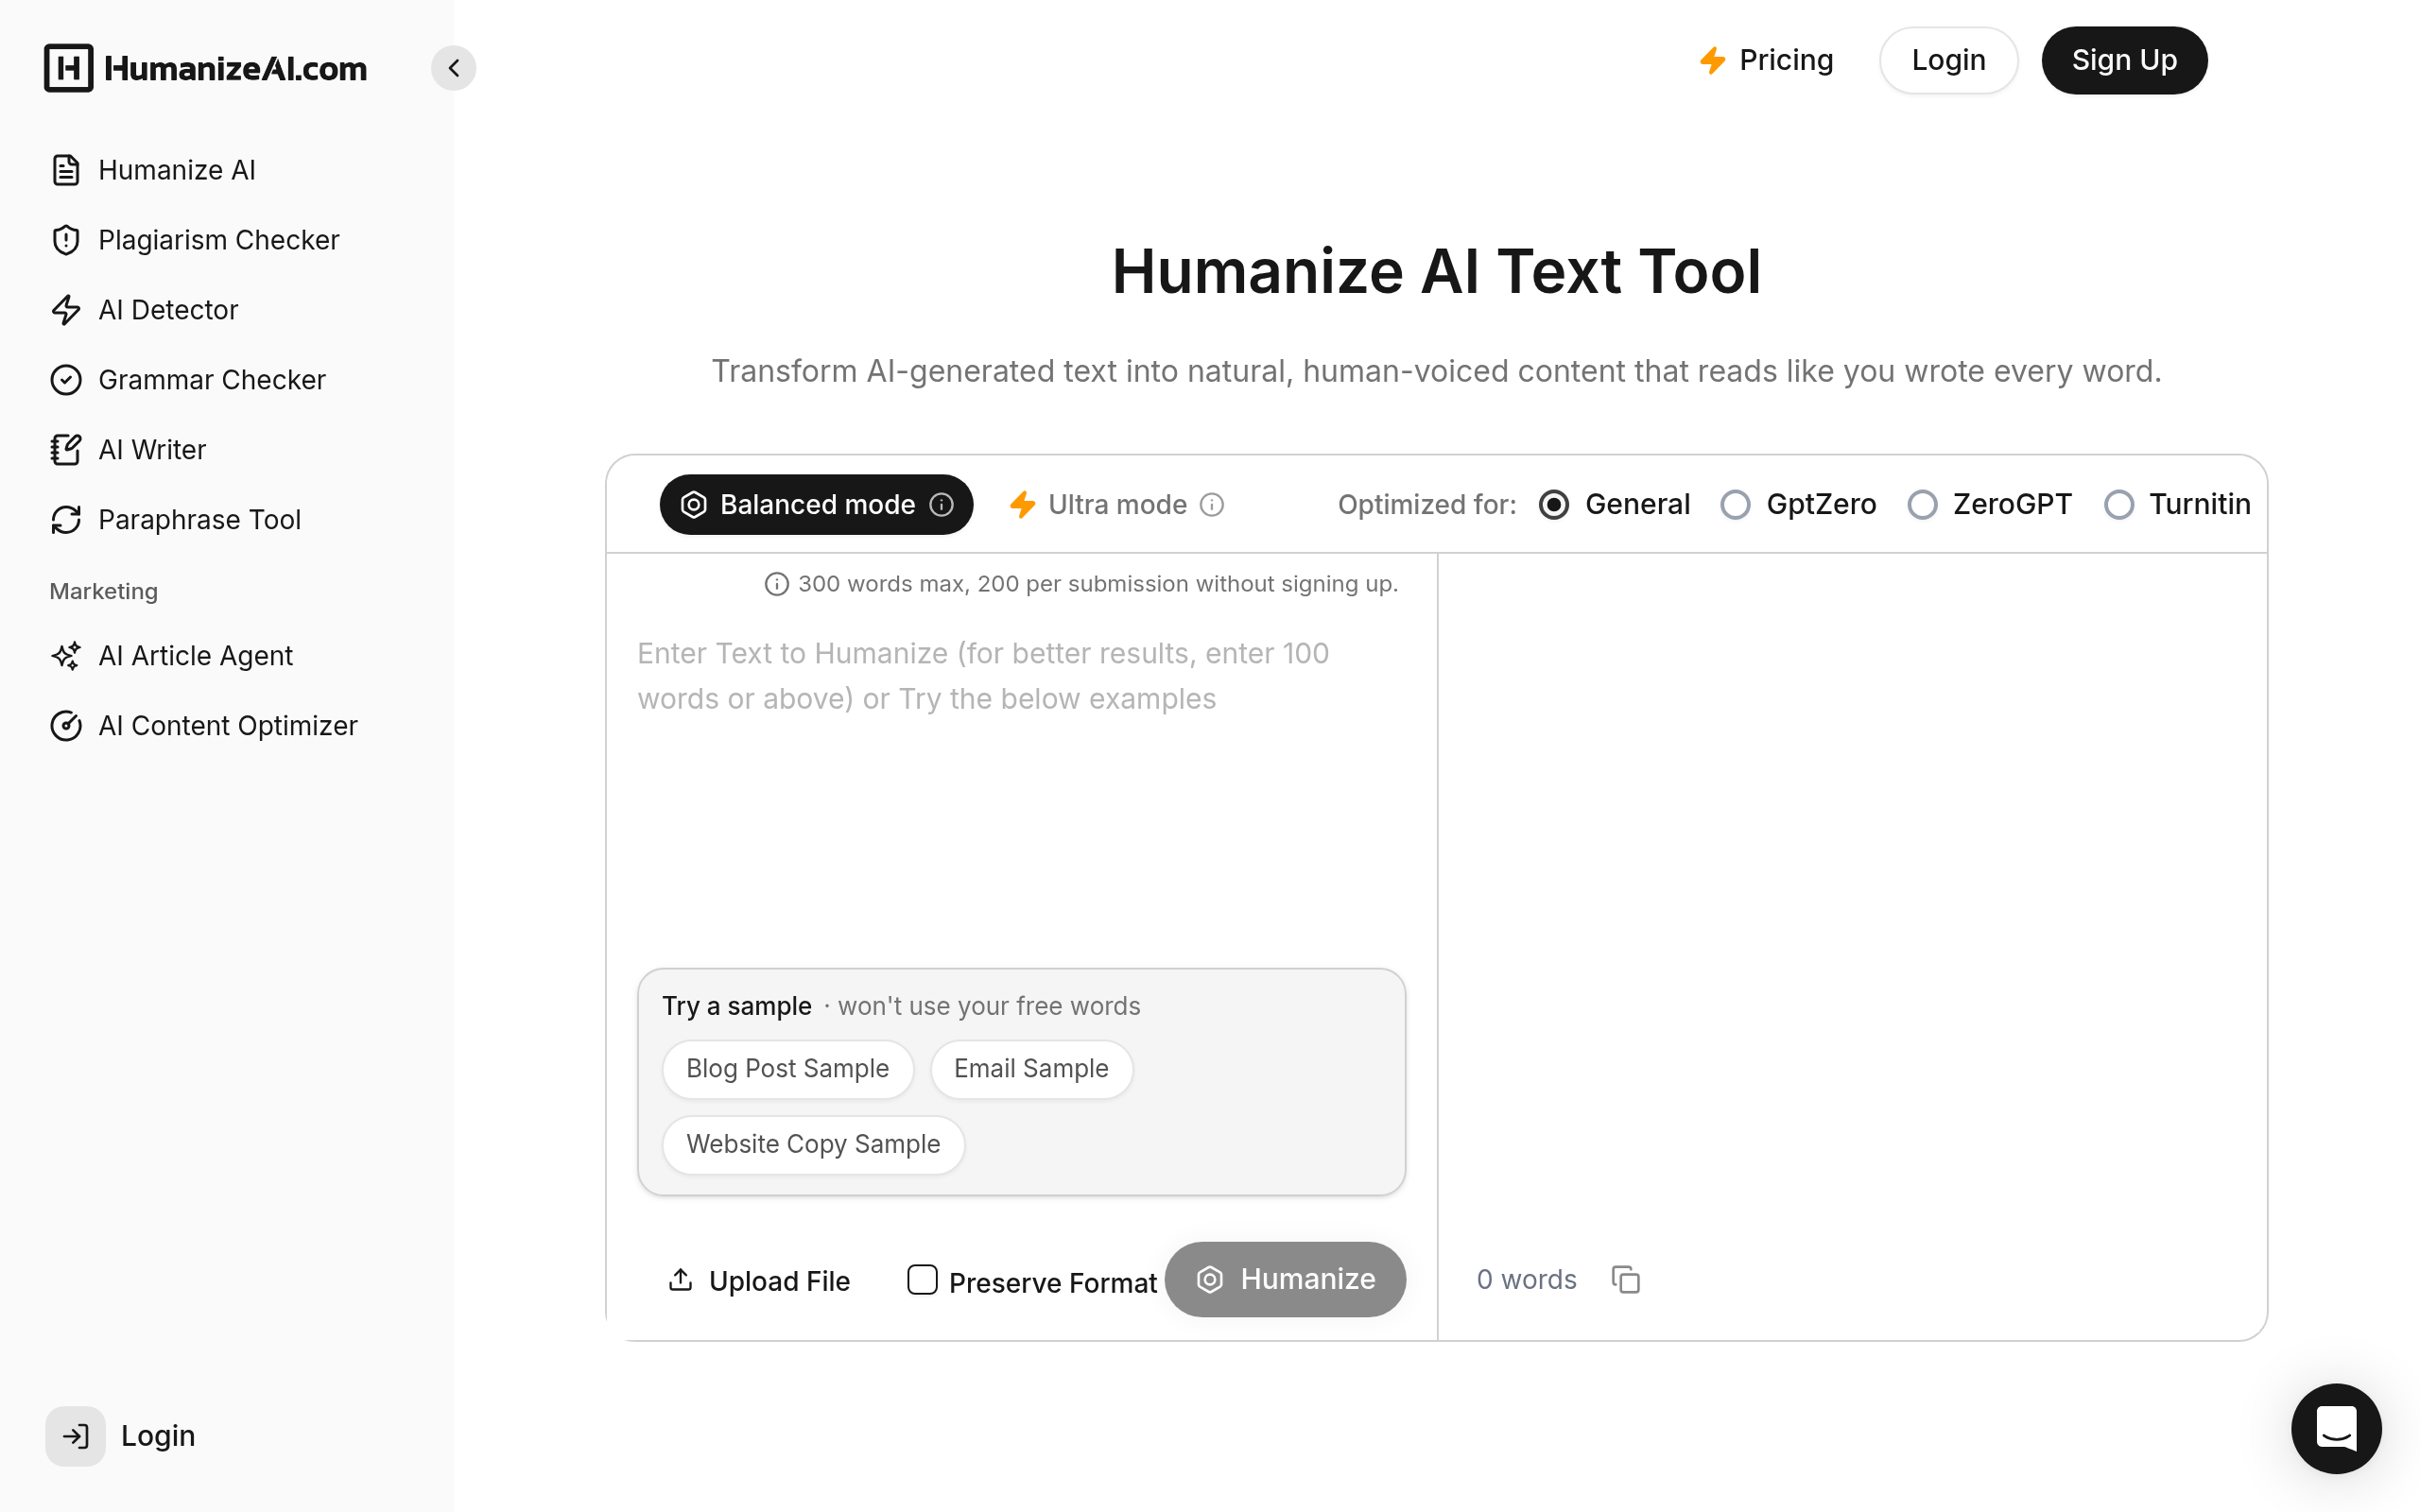
Task: Select the Turnitin radio option
Action: point(2119,505)
